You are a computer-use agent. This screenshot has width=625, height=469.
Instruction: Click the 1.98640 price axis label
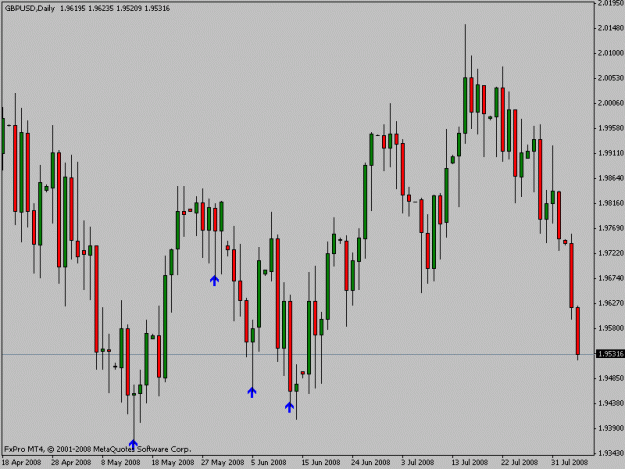611,178
